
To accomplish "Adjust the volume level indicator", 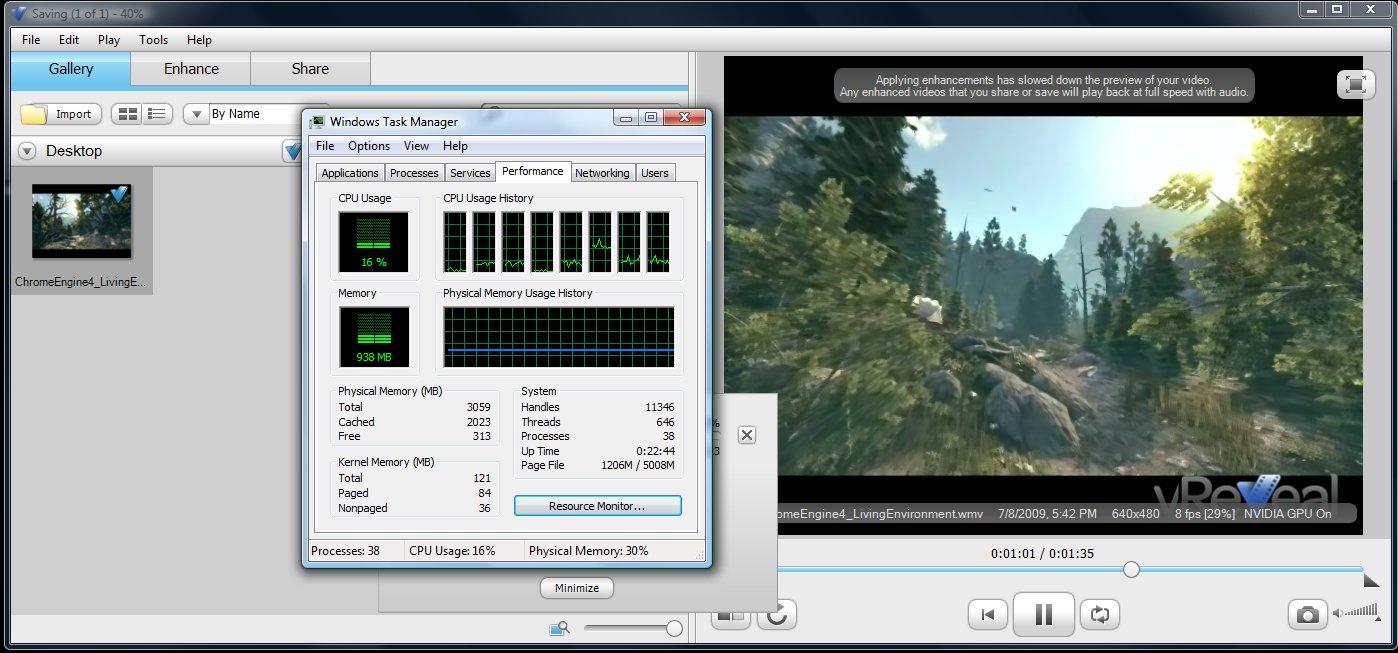I will tap(1357, 612).
